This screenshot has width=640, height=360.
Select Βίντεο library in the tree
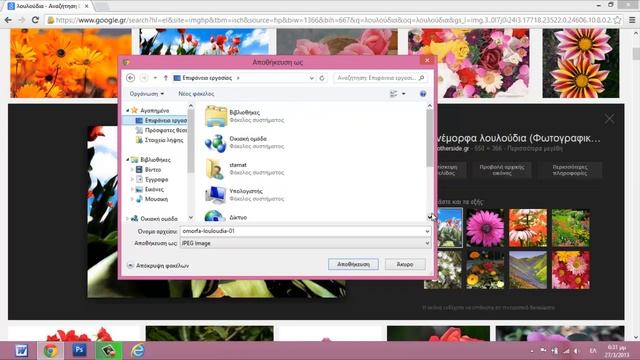tap(149, 170)
